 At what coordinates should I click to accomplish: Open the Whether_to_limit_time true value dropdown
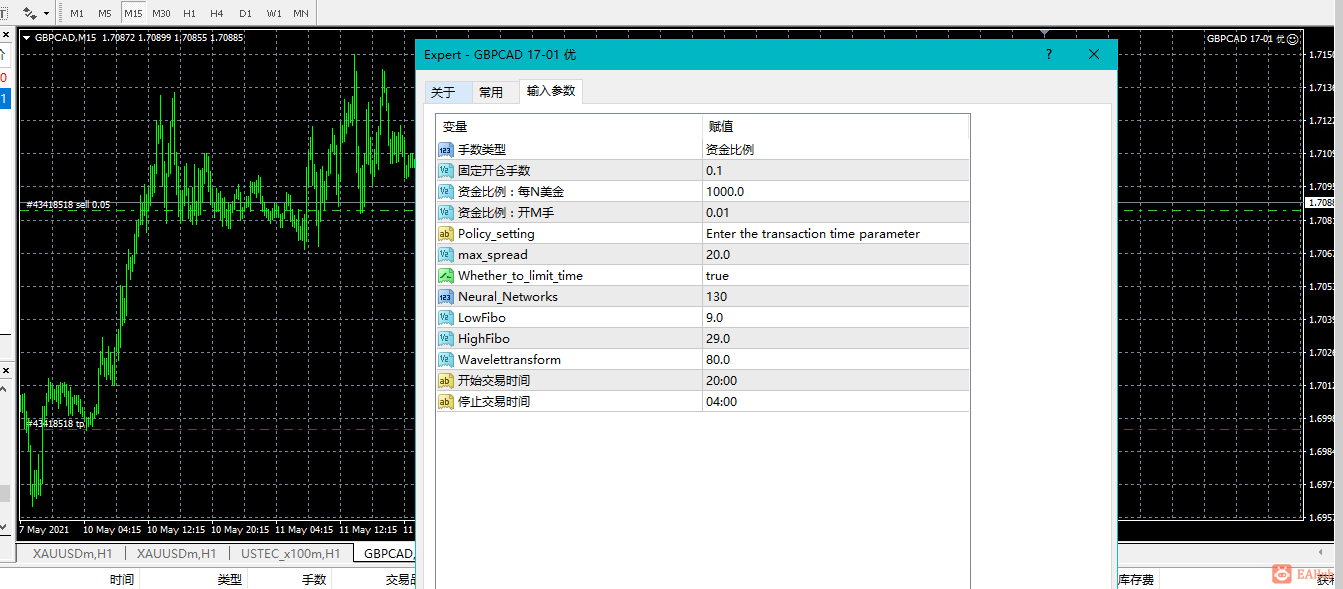[x=836, y=276]
